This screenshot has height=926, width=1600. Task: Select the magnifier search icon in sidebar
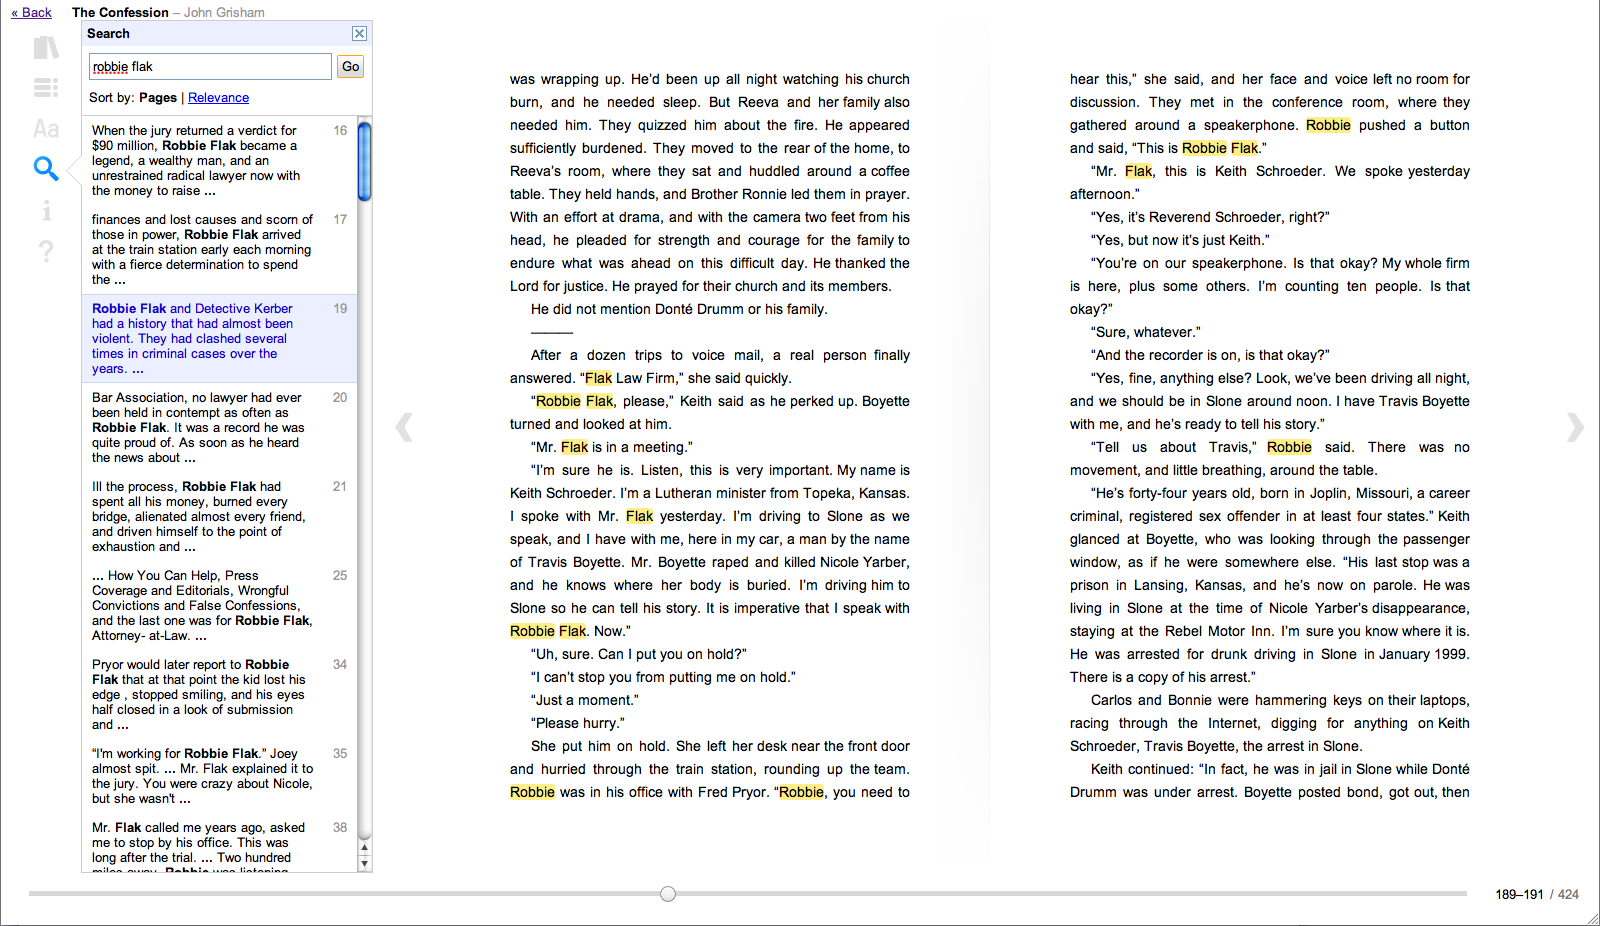[x=46, y=168]
